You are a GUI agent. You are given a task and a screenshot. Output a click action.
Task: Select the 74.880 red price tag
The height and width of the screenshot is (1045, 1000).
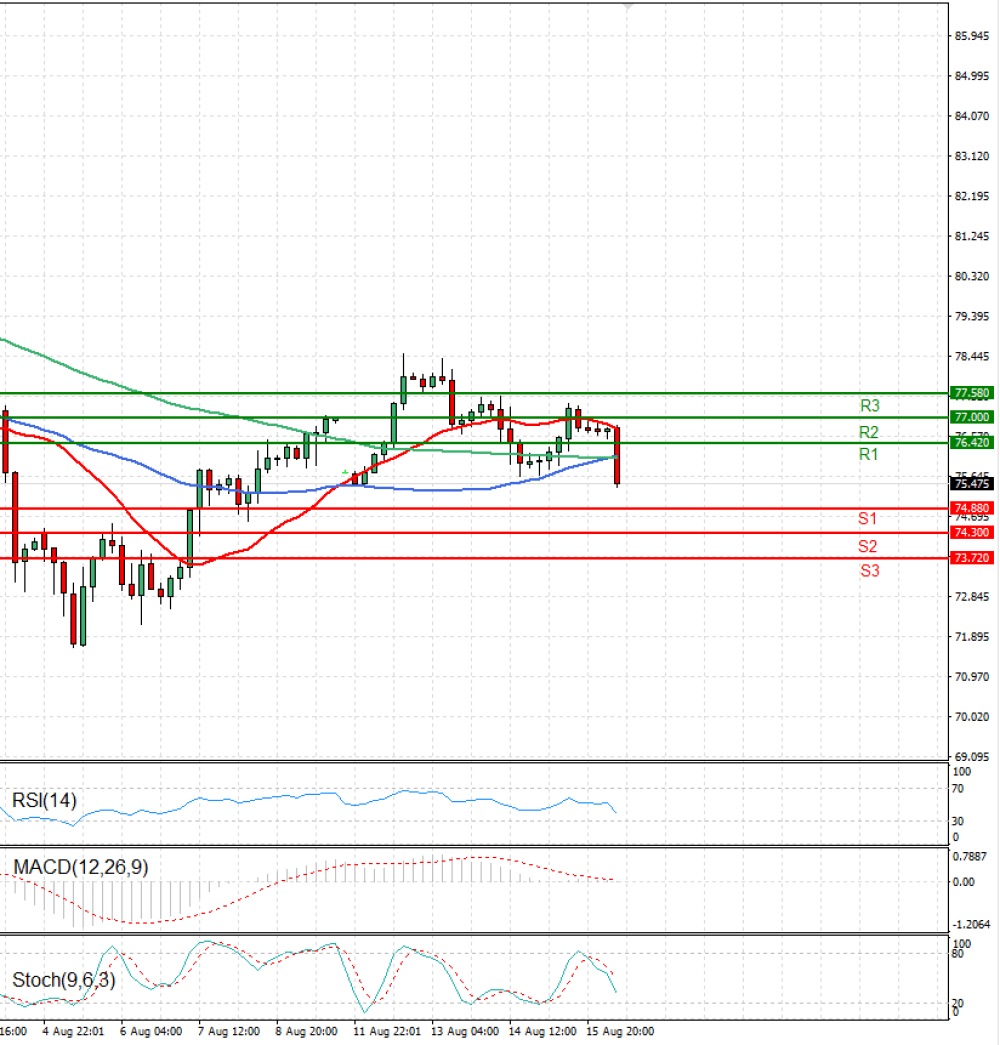tap(971, 508)
